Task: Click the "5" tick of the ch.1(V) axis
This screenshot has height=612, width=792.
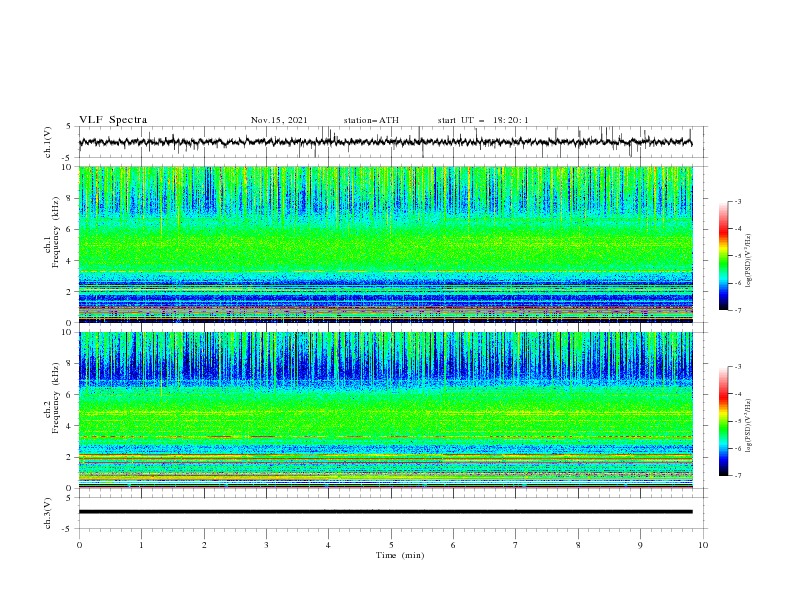Action: tap(69, 127)
